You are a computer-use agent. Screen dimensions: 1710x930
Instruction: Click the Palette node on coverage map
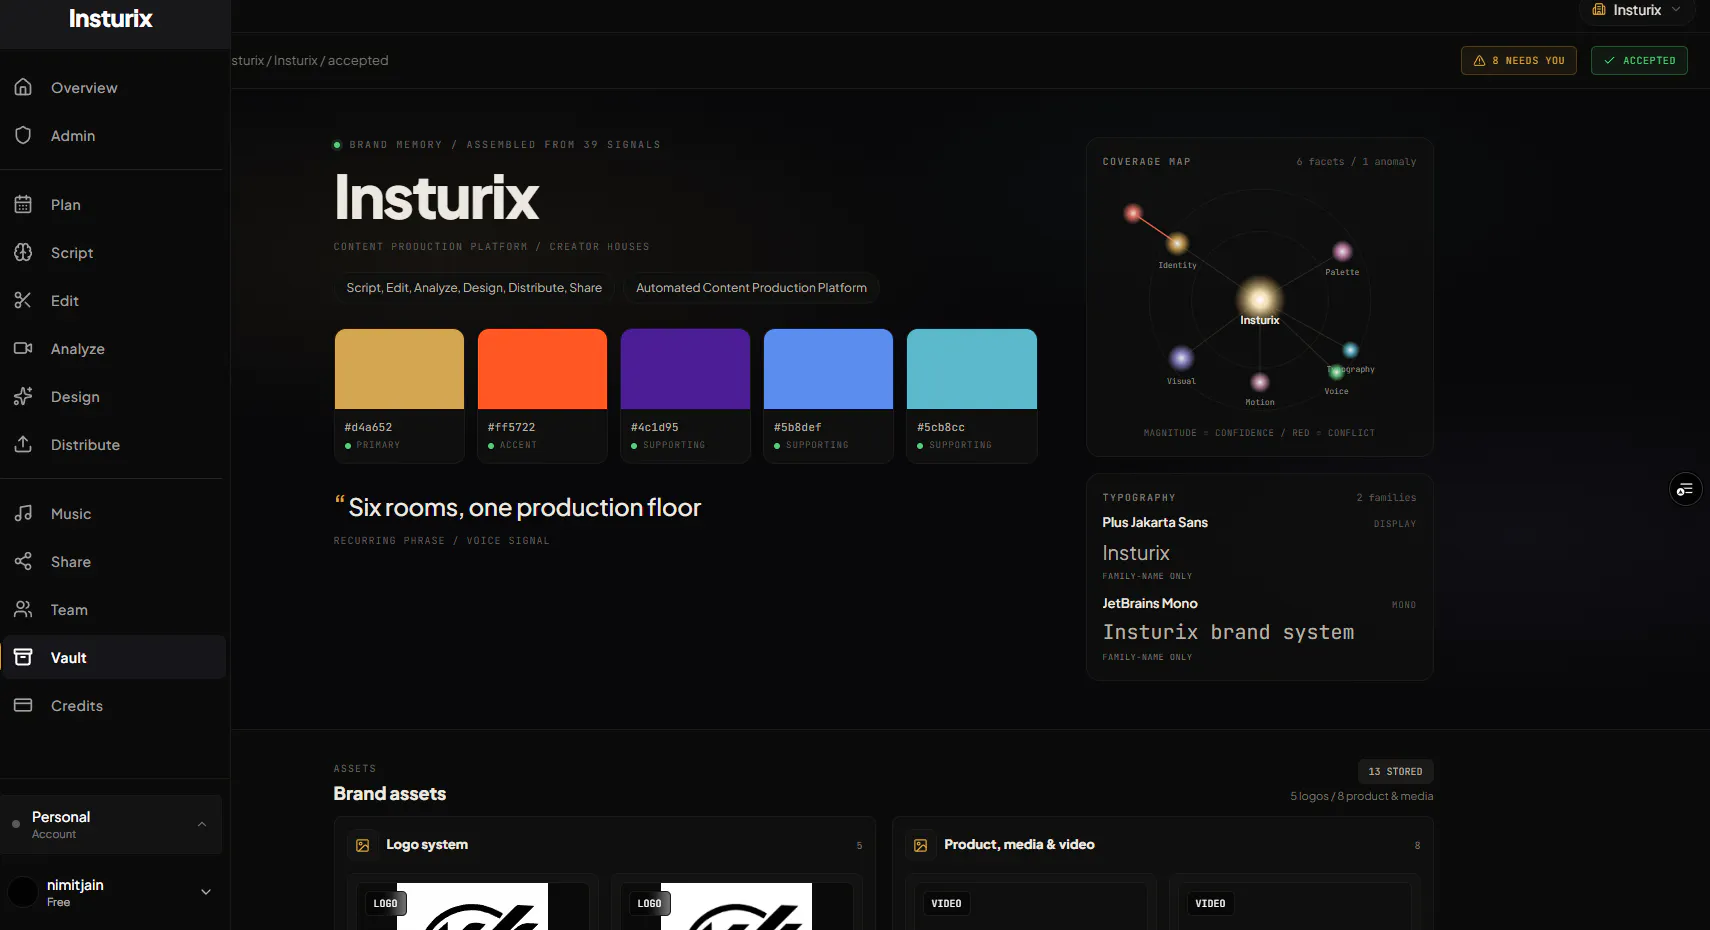(1342, 251)
